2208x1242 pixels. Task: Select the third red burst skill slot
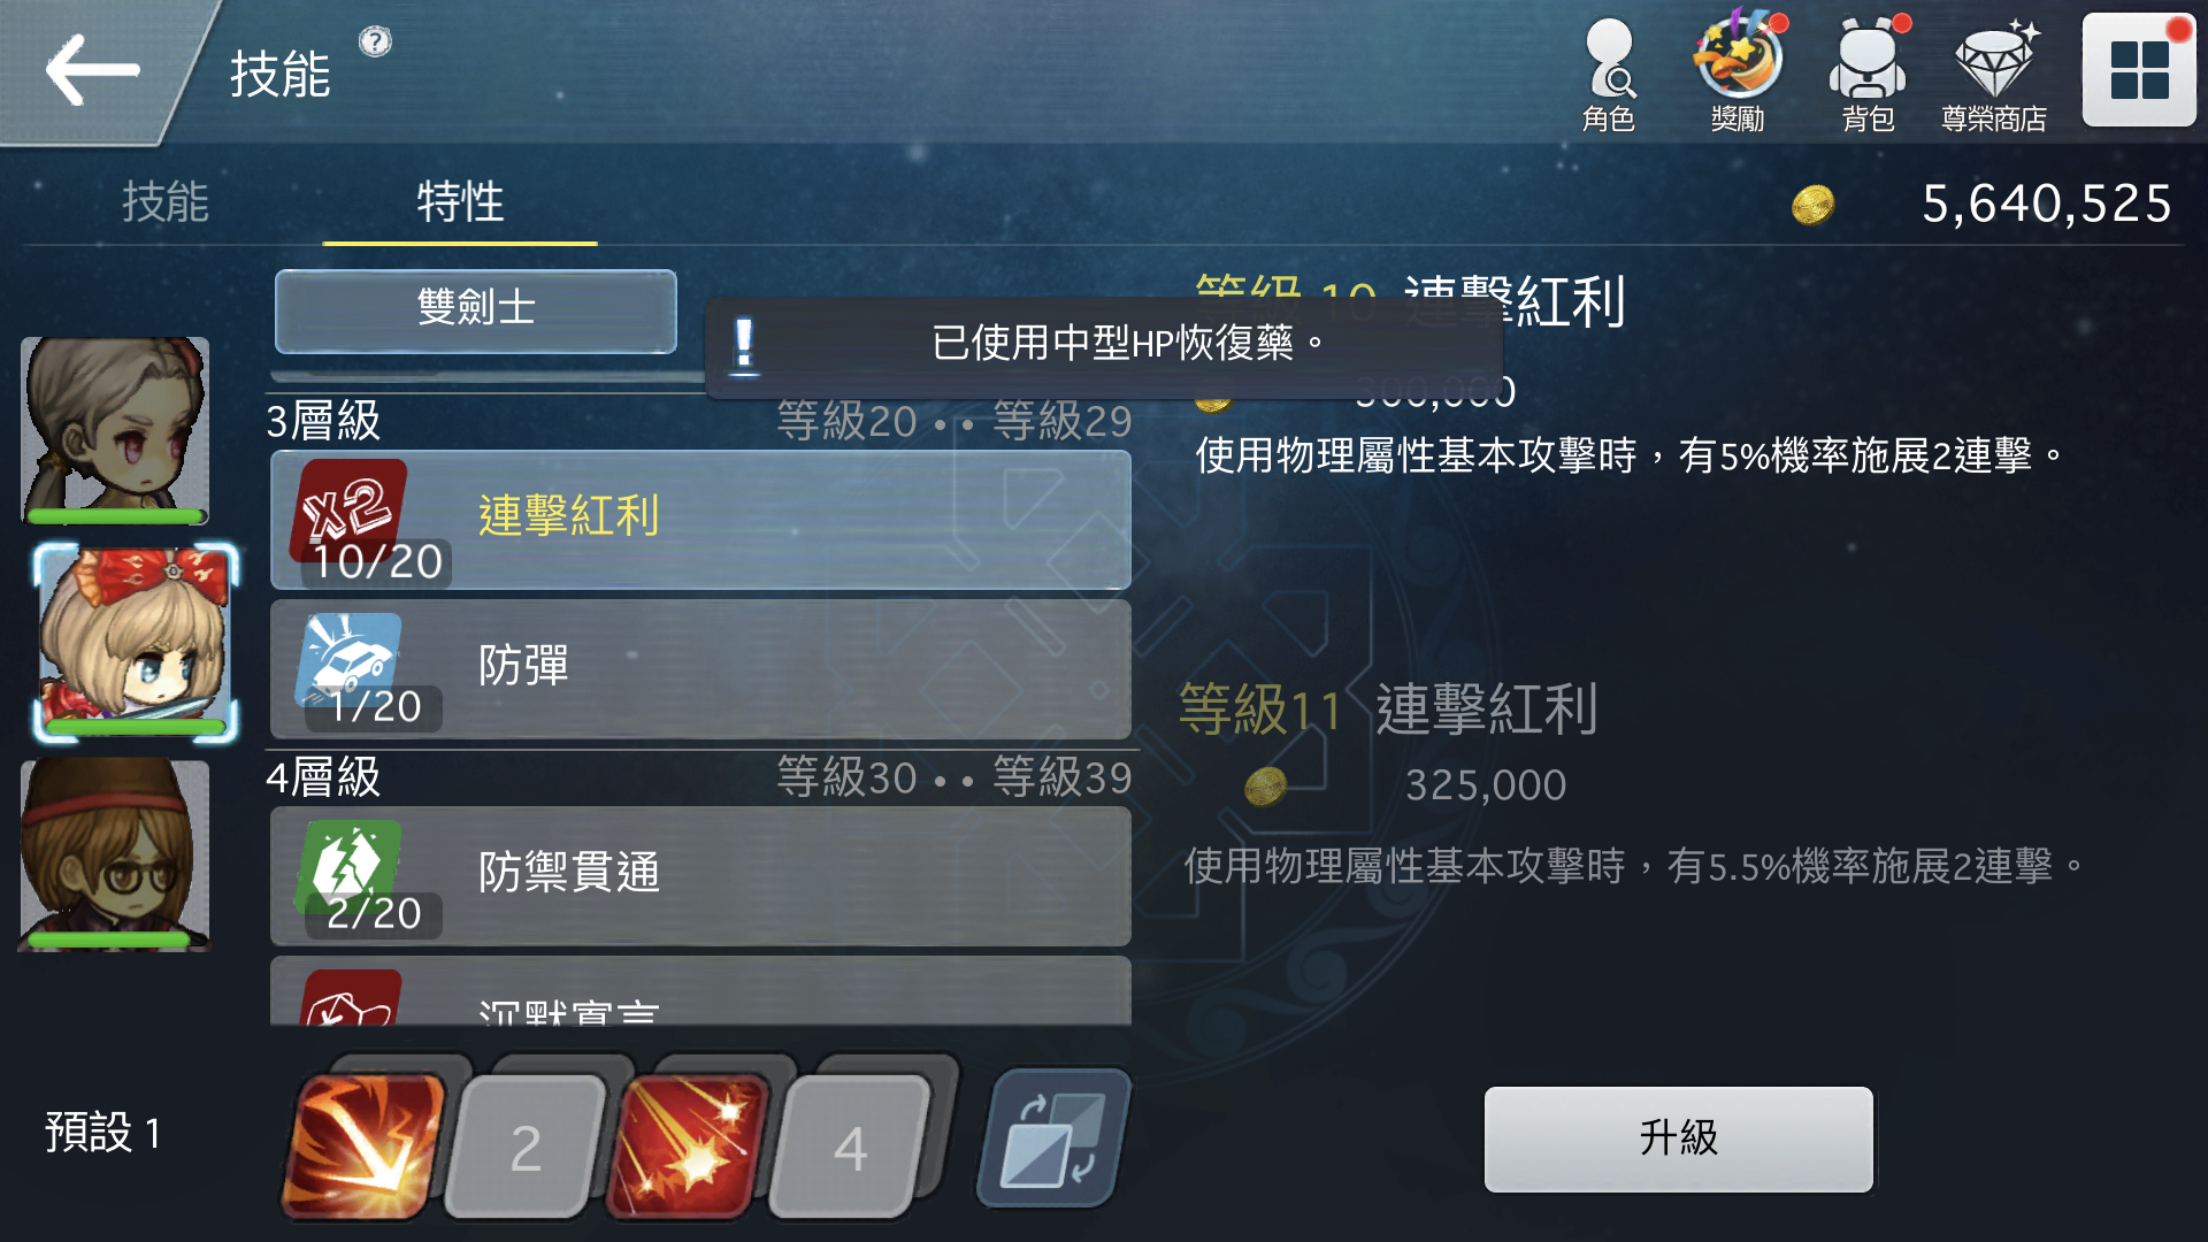click(x=688, y=1146)
